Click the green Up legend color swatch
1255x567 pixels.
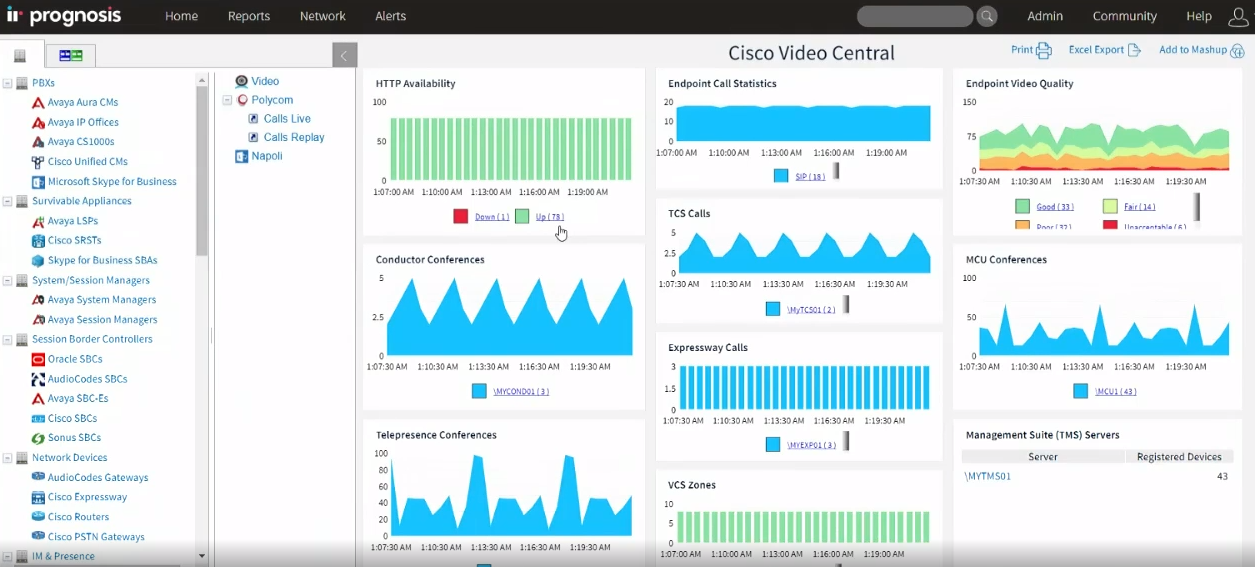[x=522, y=216]
